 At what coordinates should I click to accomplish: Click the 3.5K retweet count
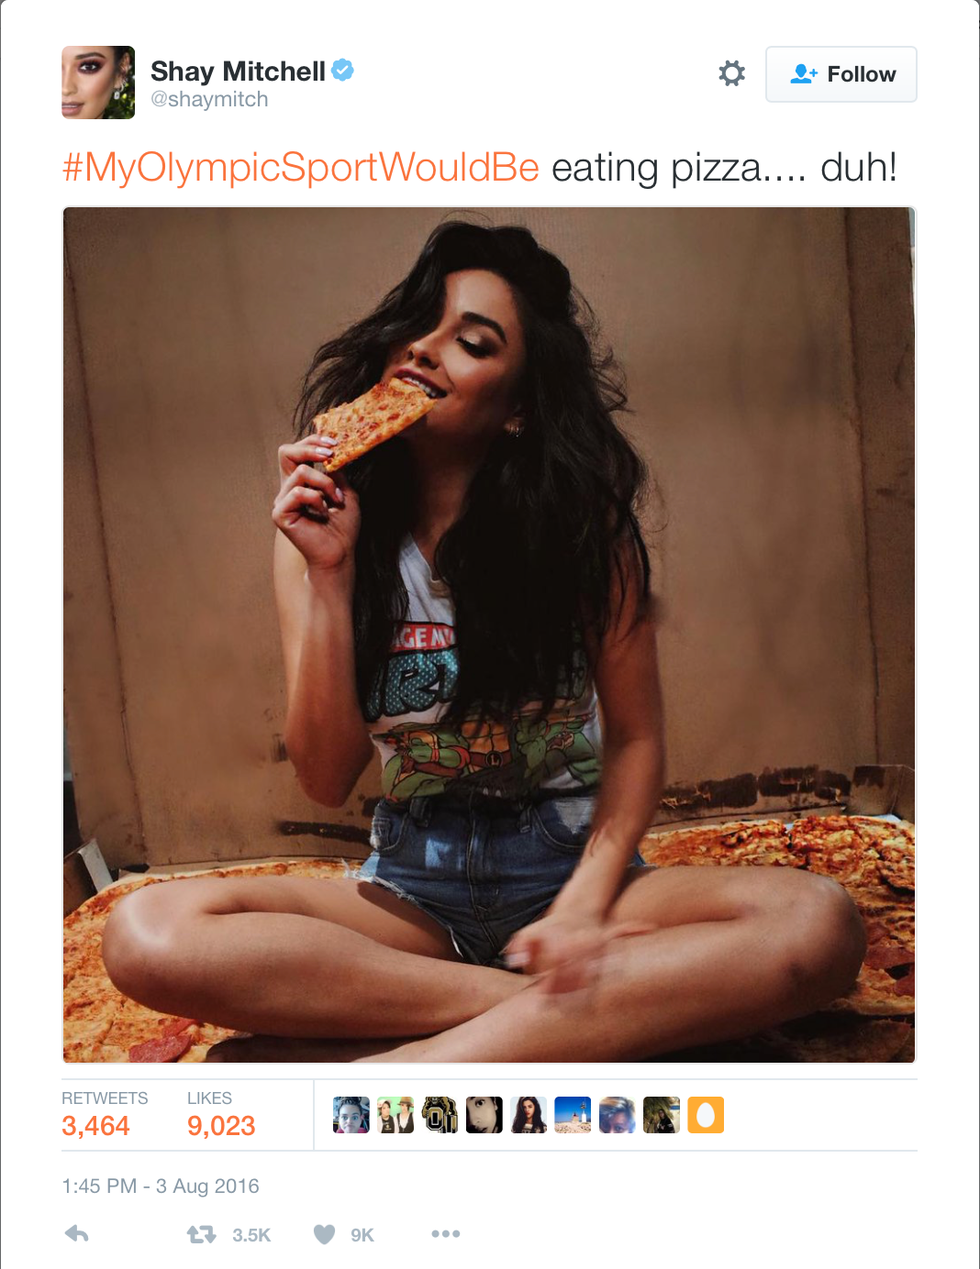click(251, 1235)
